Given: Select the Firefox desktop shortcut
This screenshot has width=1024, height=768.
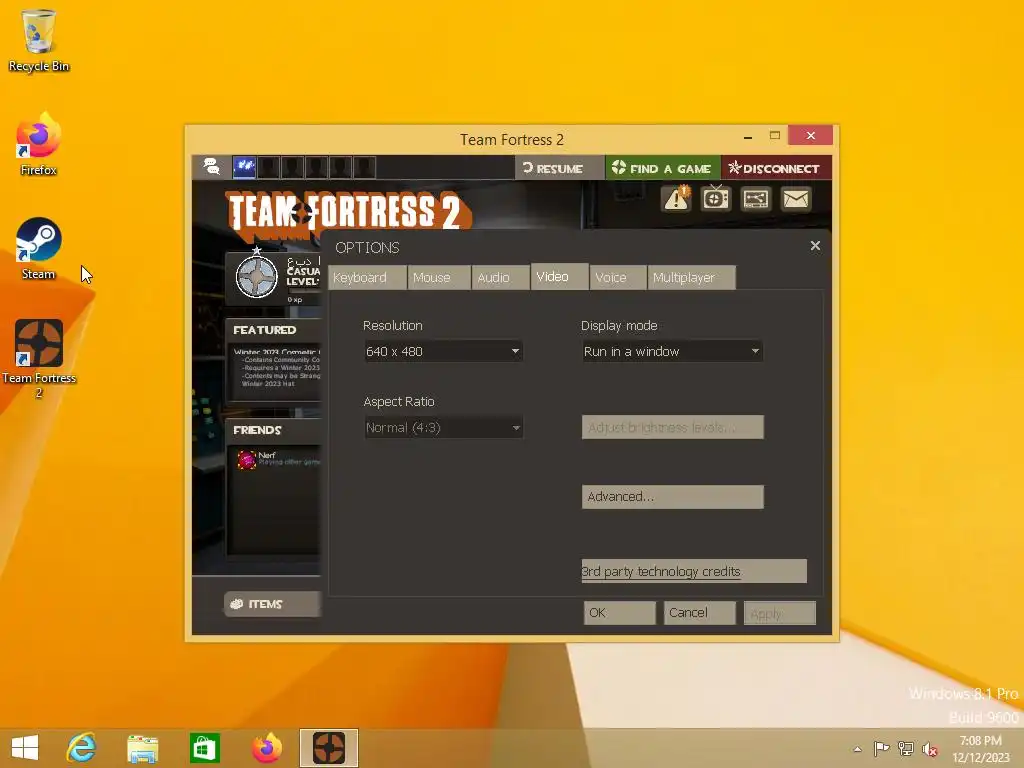Looking at the screenshot, I should pyautogui.click(x=39, y=144).
